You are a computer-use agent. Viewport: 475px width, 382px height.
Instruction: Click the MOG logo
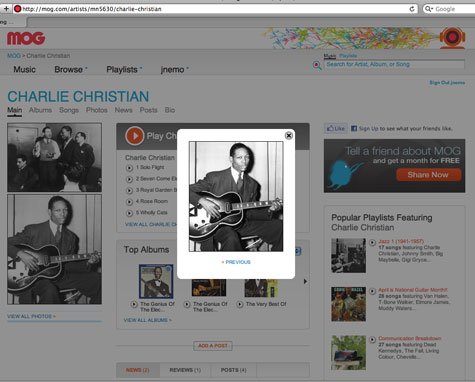[26, 38]
